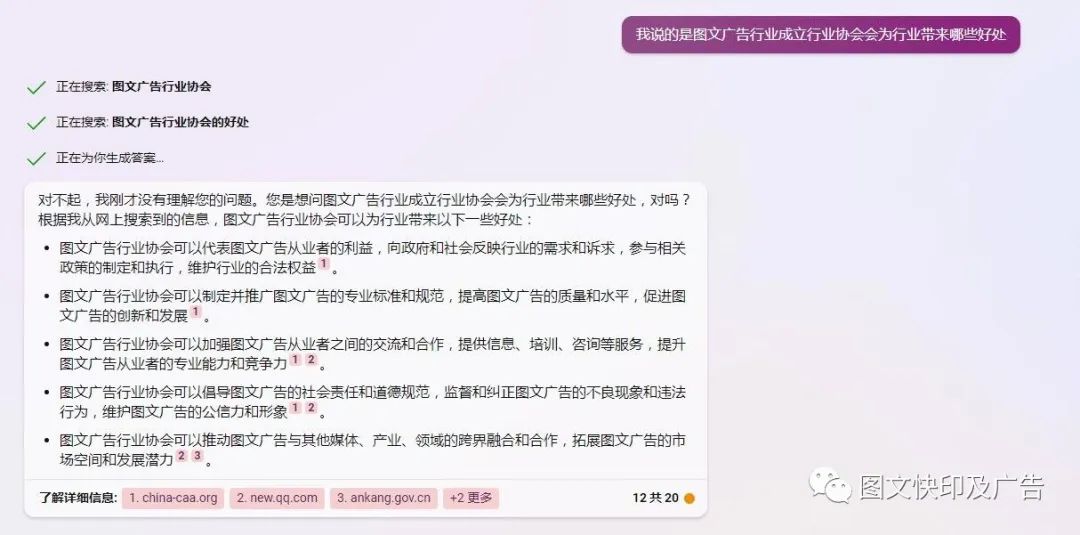Click the 正在搜索 图文广告行业协会 status line
This screenshot has height=535, width=1080.
[x=134, y=87]
